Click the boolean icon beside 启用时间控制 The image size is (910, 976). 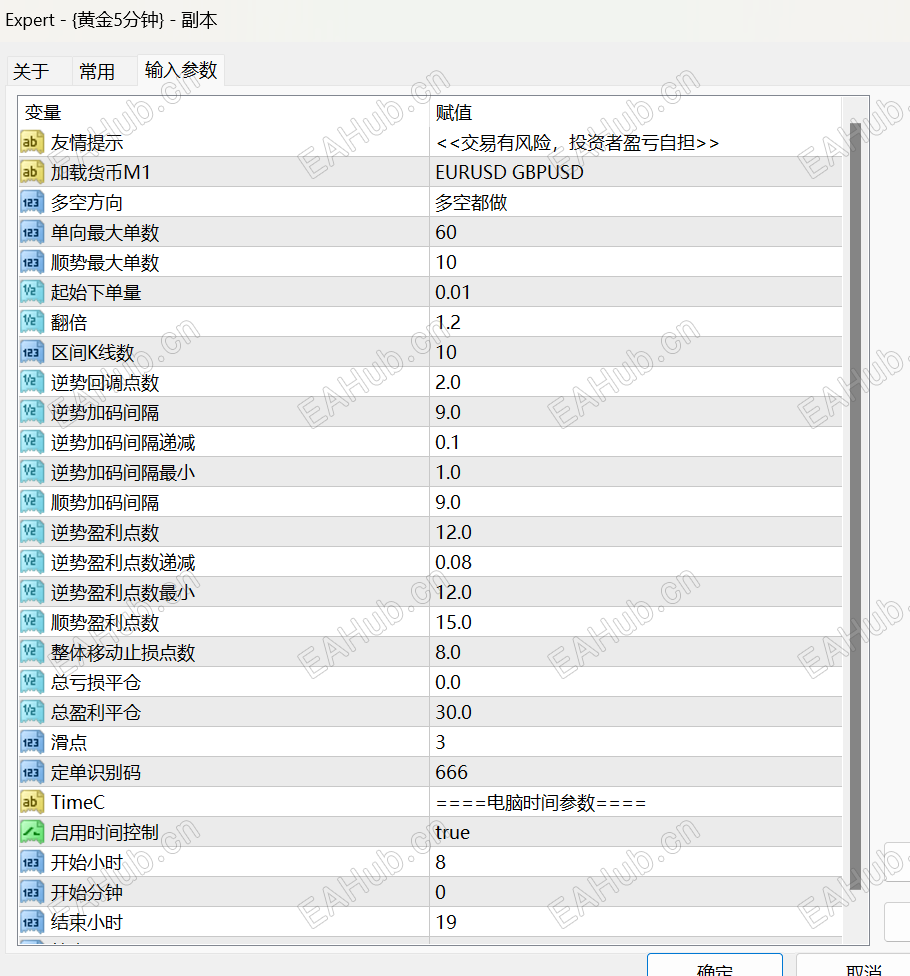click(32, 832)
